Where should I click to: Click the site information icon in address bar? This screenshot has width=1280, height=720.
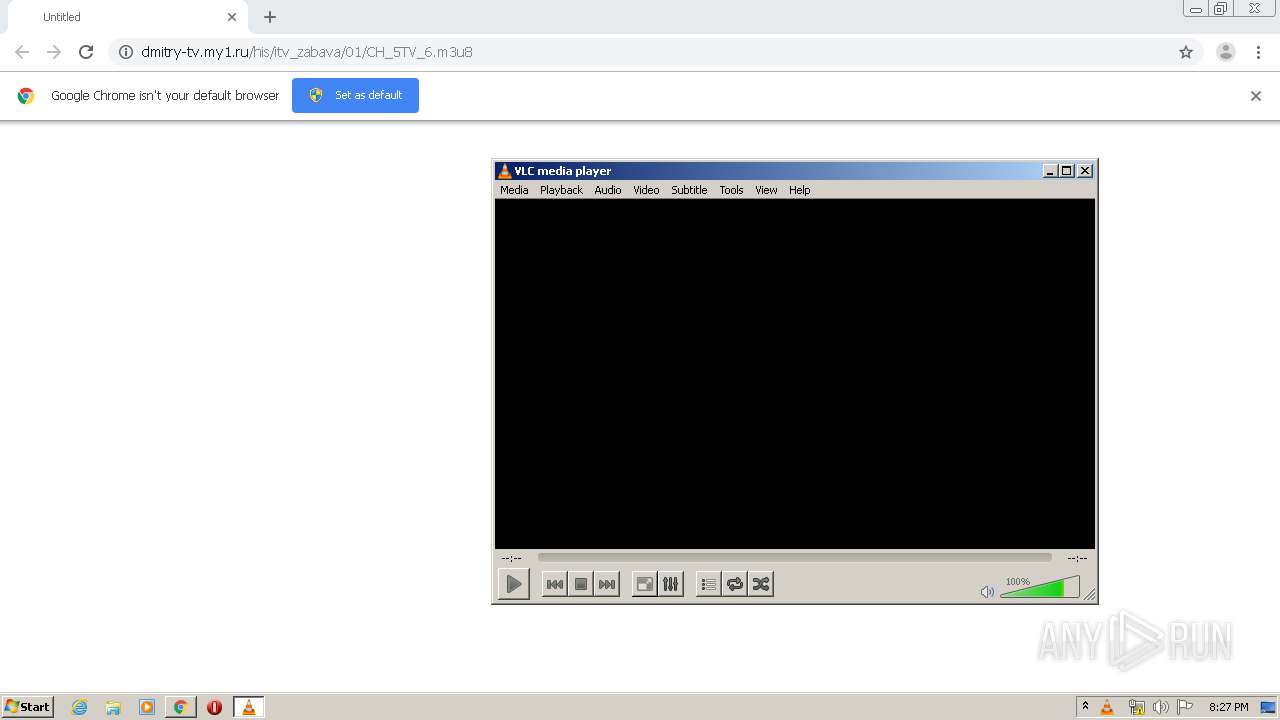(x=126, y=52)
